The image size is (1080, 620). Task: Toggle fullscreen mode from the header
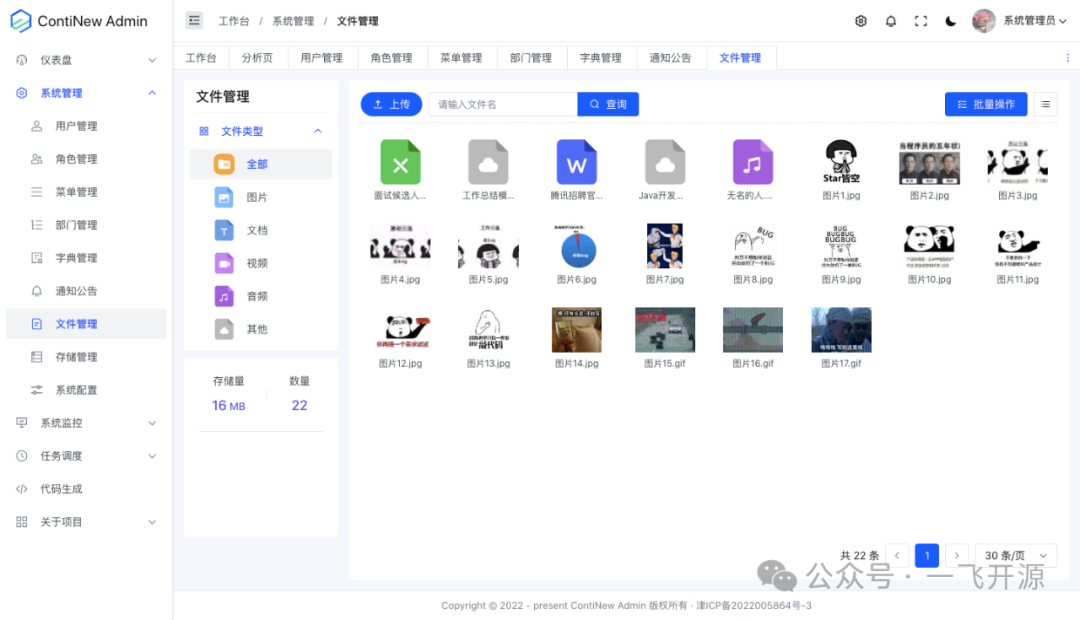920,20
